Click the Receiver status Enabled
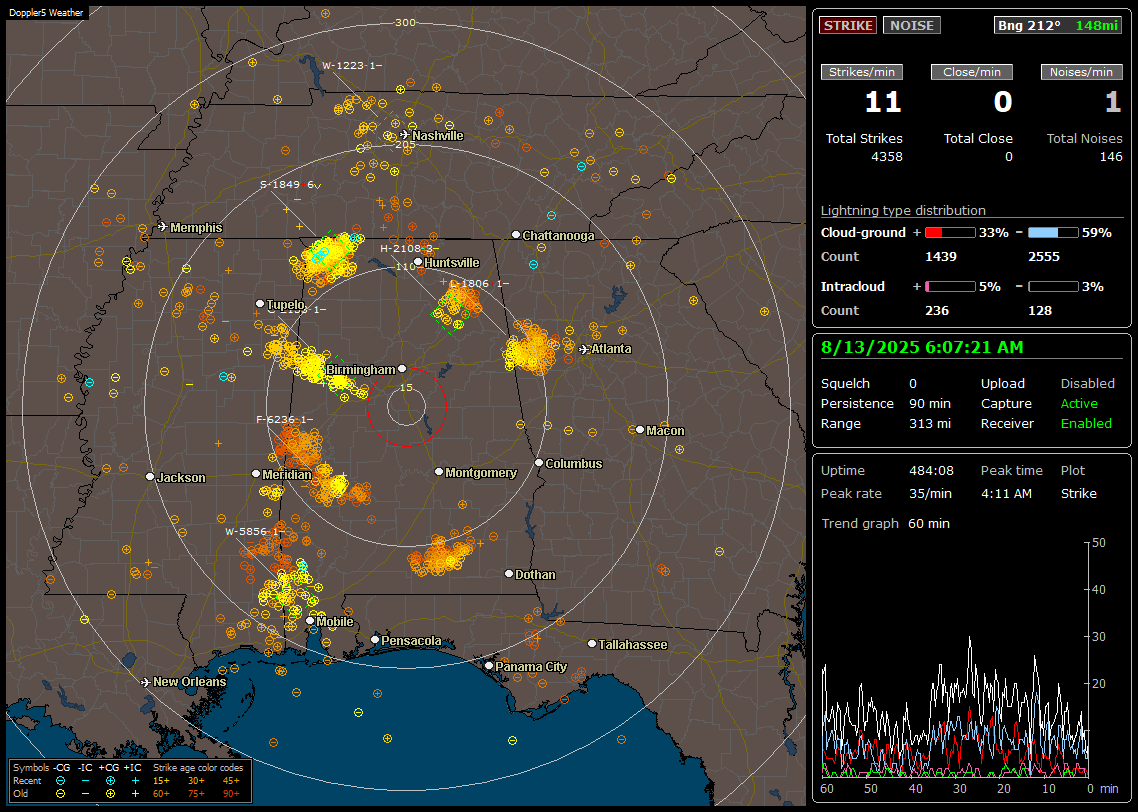1138x812 pixels. point(1086,424)
